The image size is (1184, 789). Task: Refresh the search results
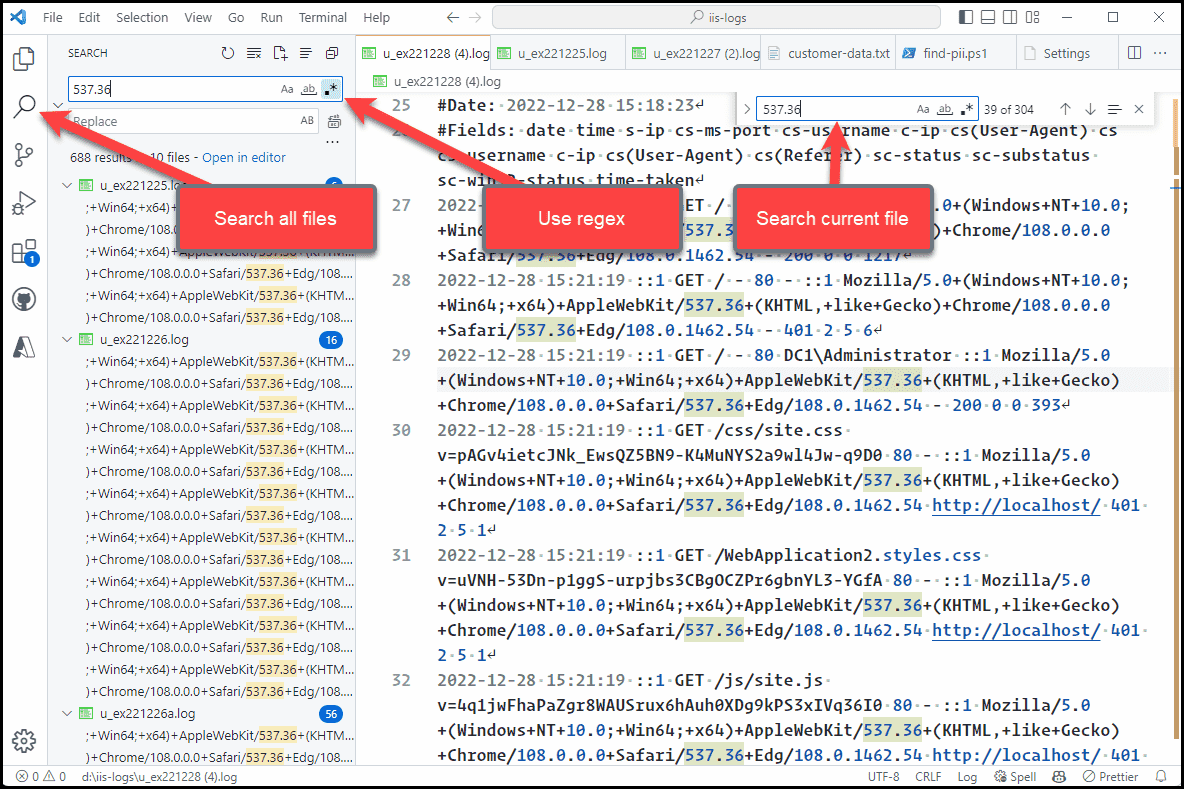(x=229, y=52)
